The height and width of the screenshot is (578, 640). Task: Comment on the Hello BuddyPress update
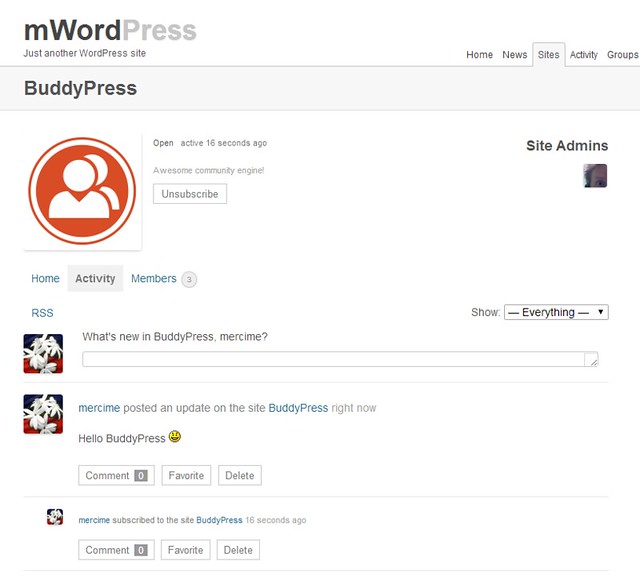pyautogui.click(x=116, y=476)
